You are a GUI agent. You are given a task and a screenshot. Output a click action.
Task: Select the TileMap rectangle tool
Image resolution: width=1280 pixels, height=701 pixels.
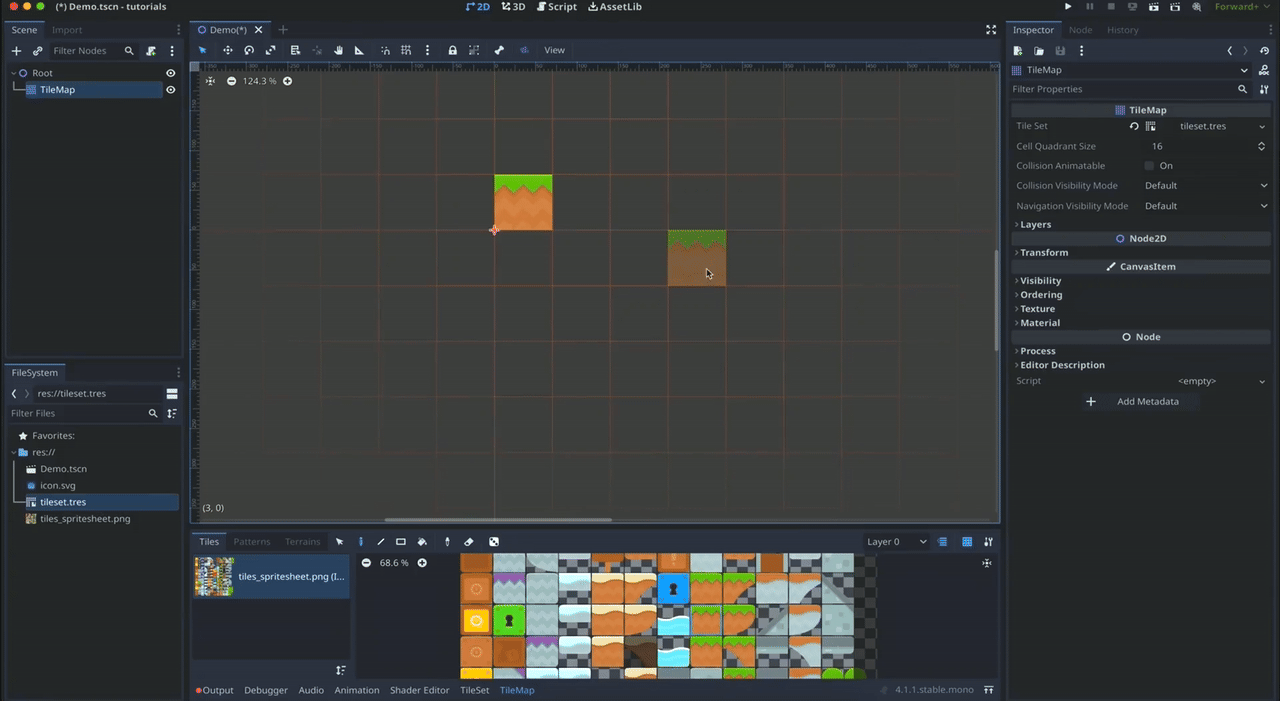[x=401, y=542]
